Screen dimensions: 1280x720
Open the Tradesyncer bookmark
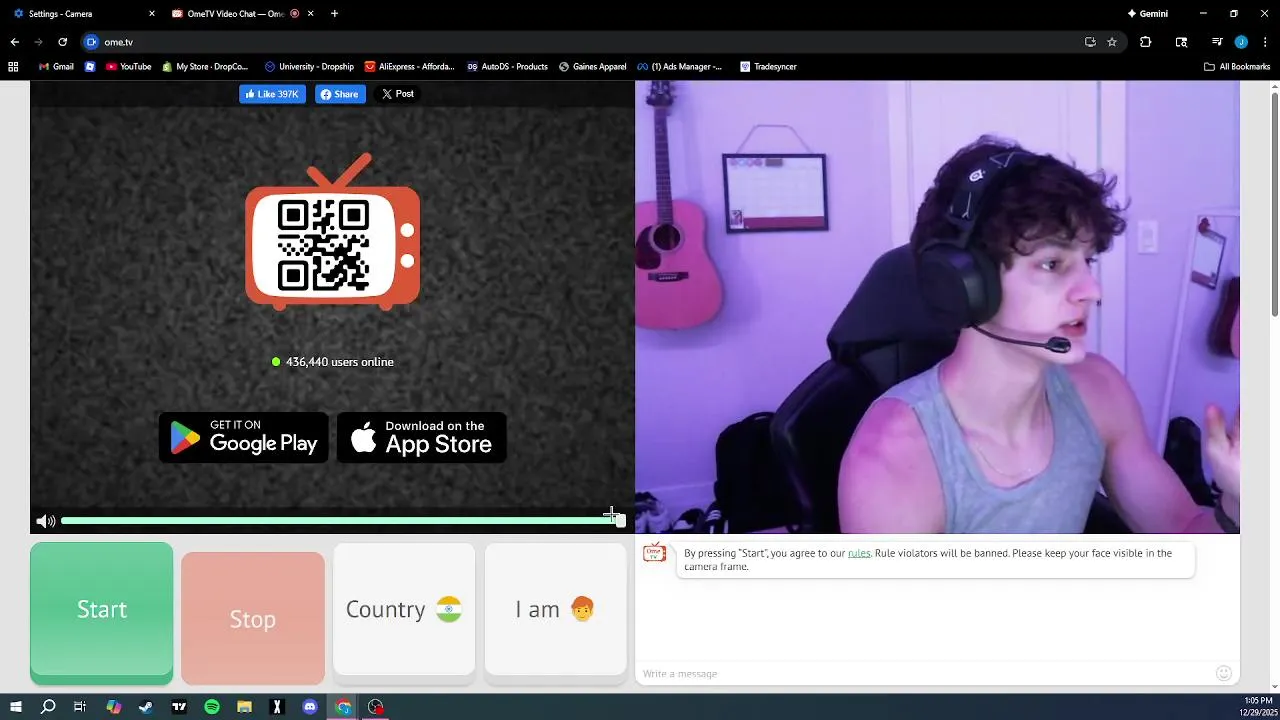[766, 67]
